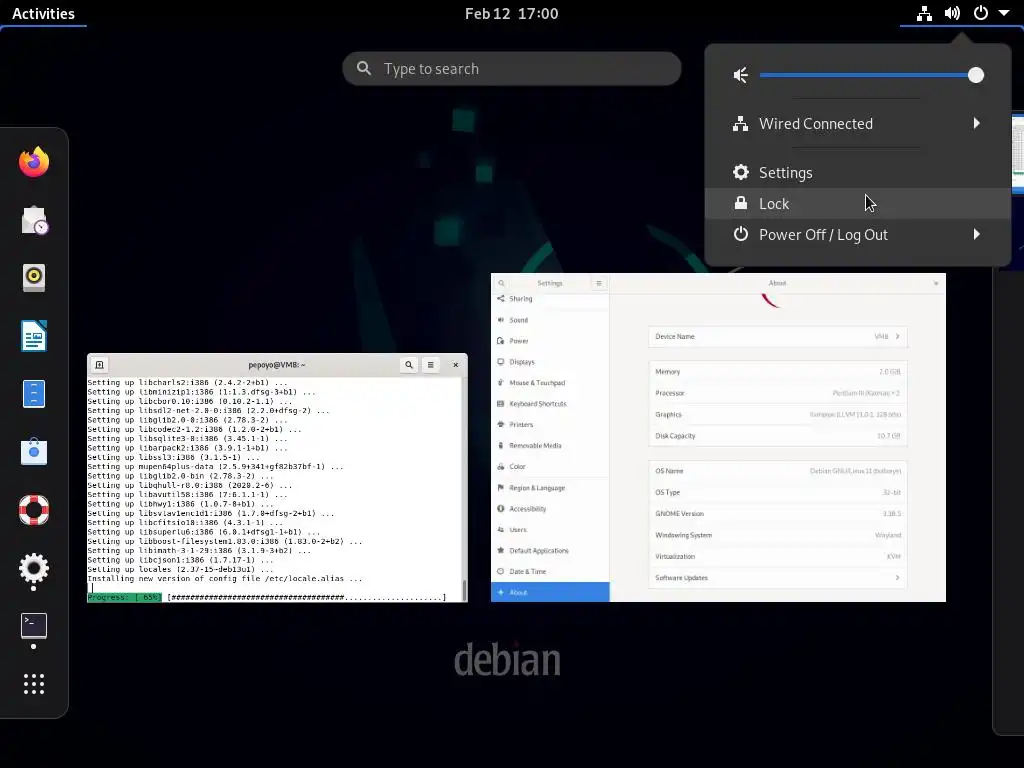Open Device Name row chevron
Viewport: 1024px width, 768px height.
point(897,336)
